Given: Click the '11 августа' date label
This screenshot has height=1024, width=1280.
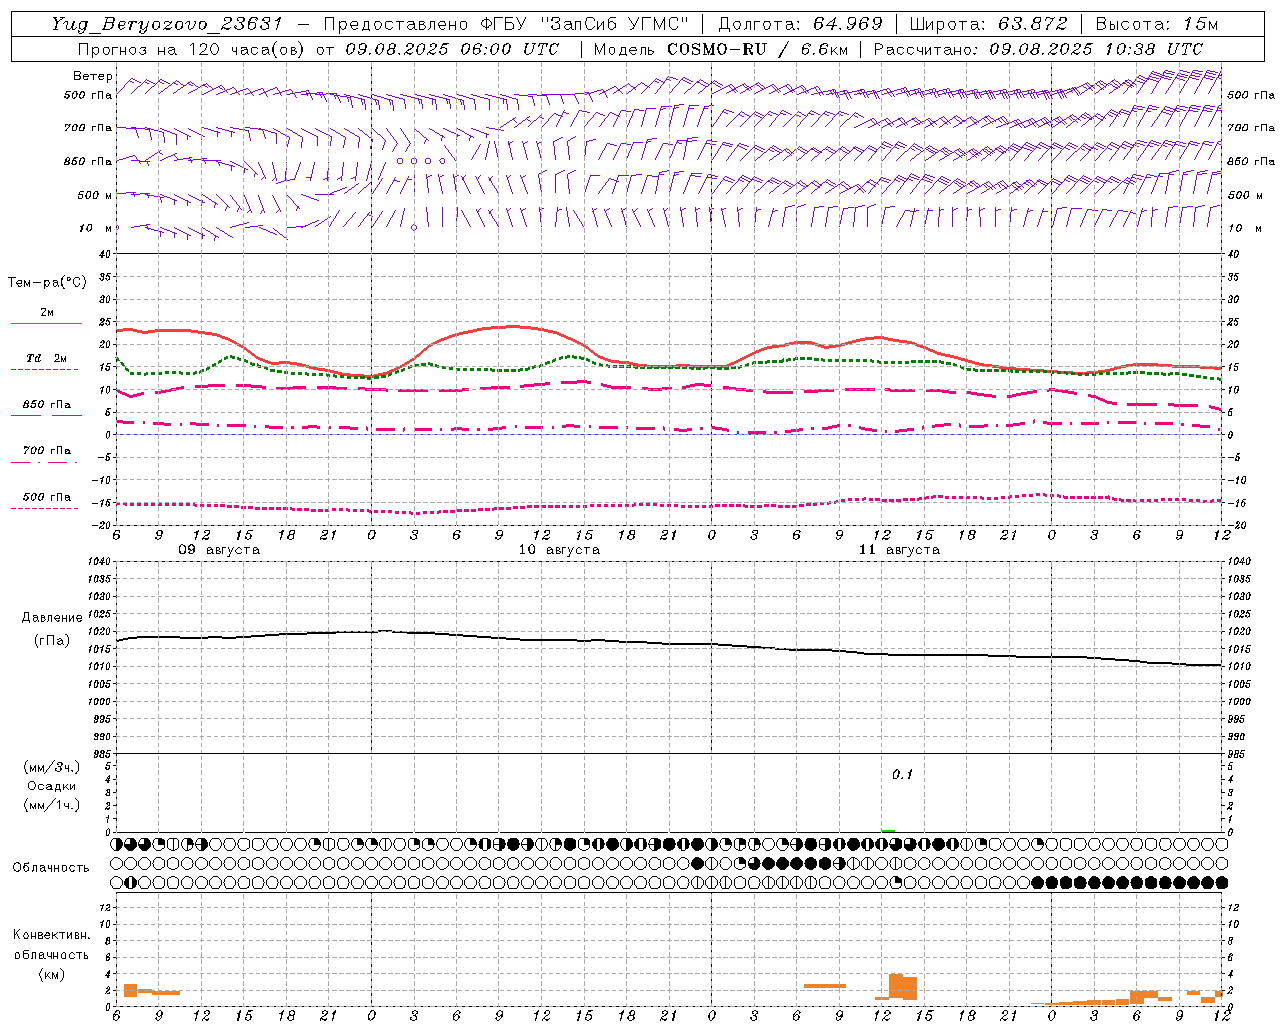Looking at the screenshot, I should (899, 550).
